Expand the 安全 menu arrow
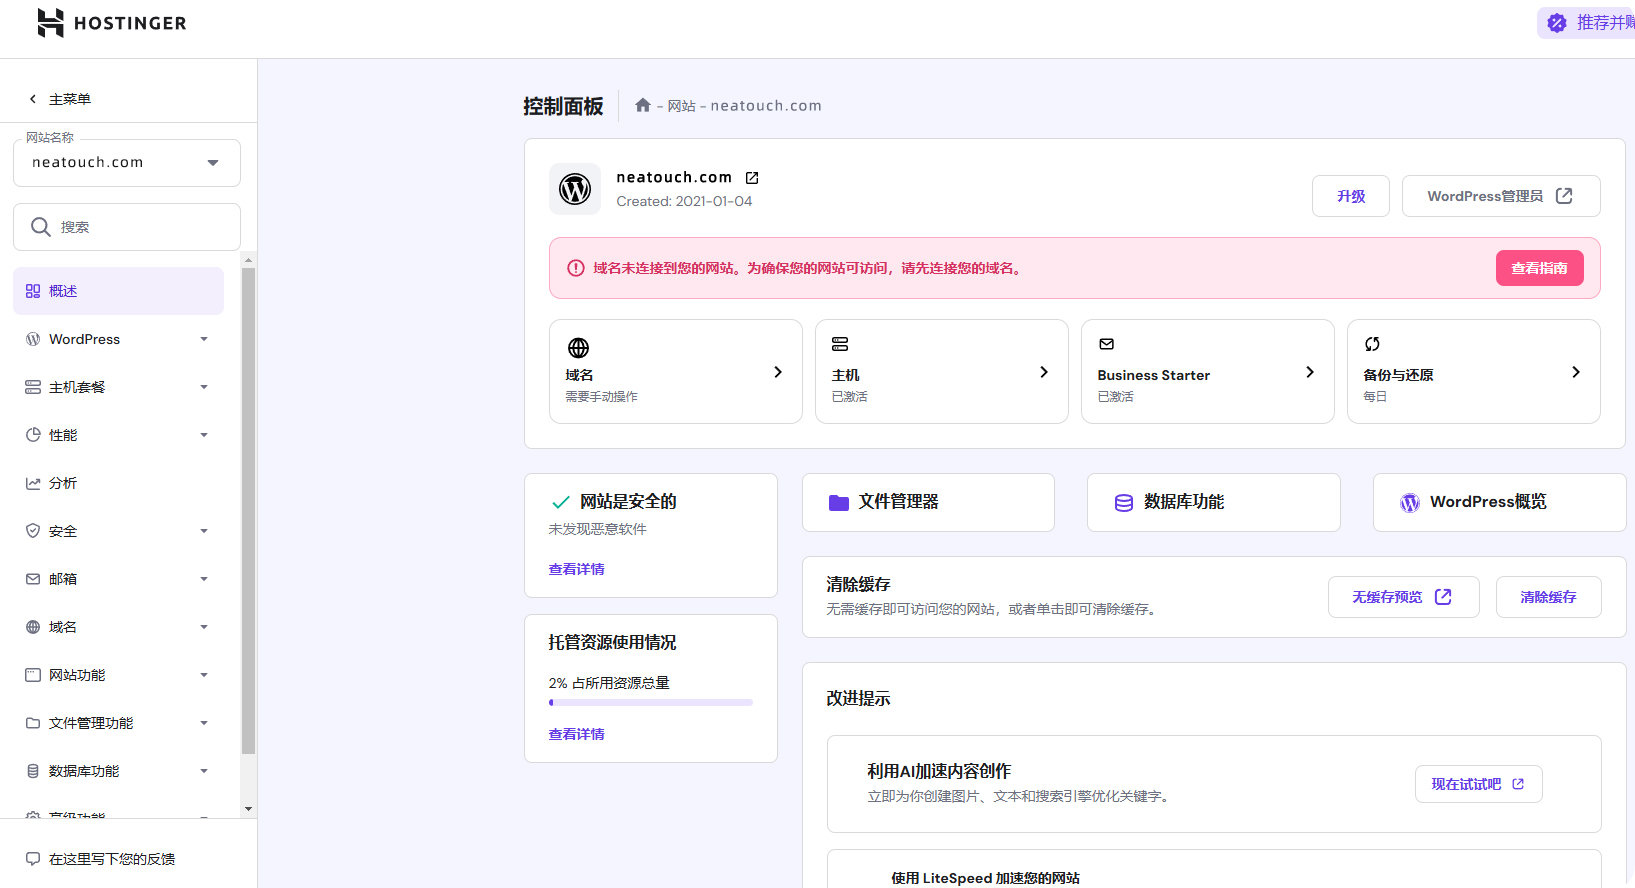This screenshot has width=1635, height=888. tap(204, 531)
